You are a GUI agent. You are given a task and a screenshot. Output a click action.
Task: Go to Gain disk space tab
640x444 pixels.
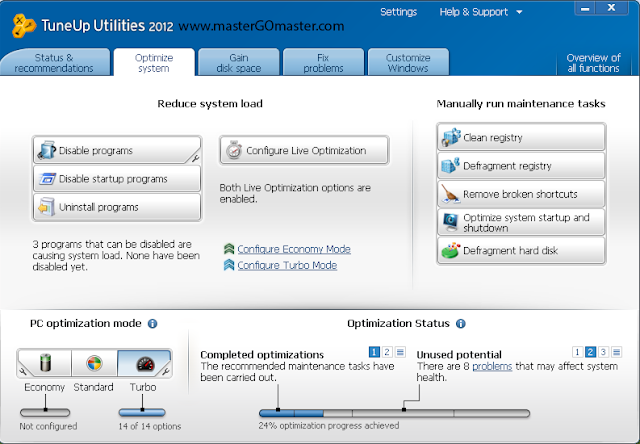coord(239,62)
